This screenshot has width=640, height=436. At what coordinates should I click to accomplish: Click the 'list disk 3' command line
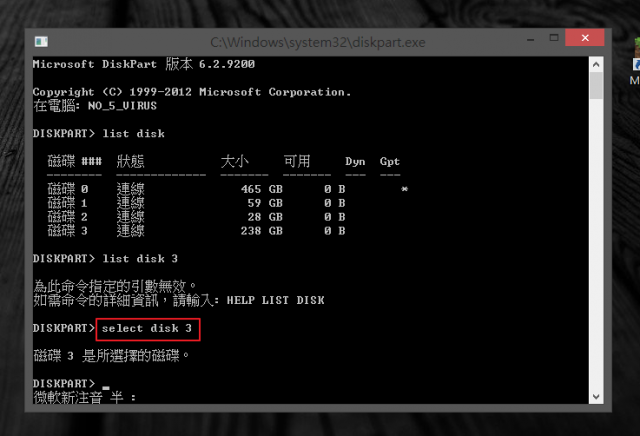point(105,258)
